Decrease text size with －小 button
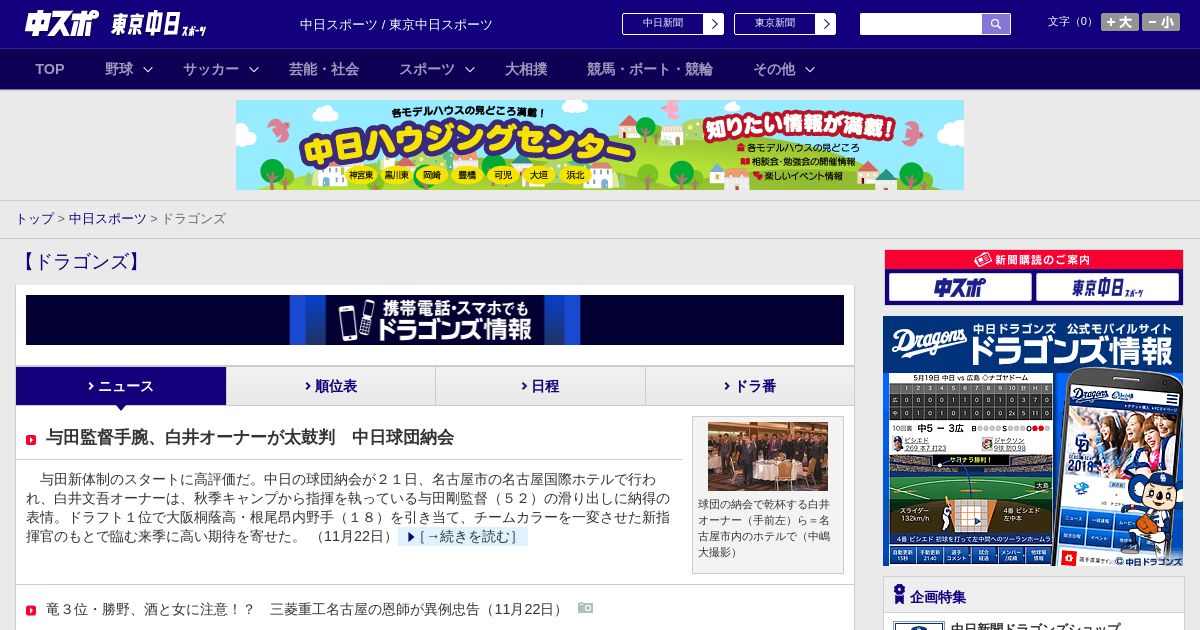This screenshot has width=1200, height=630. (1161, 22)
